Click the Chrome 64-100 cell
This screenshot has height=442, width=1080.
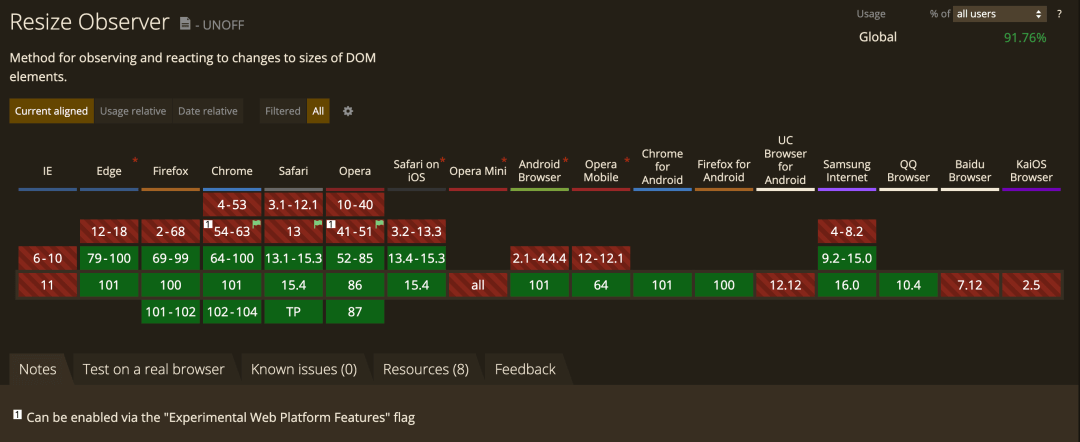231,258
